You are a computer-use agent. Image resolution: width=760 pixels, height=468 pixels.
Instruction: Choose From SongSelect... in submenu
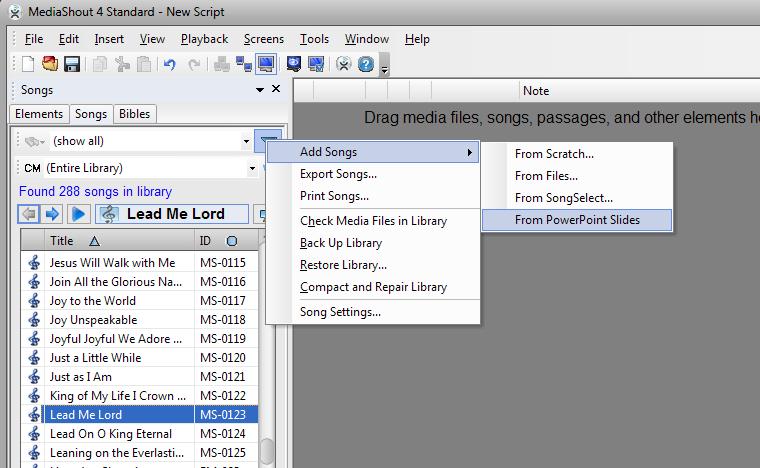(x=577, y=198)
